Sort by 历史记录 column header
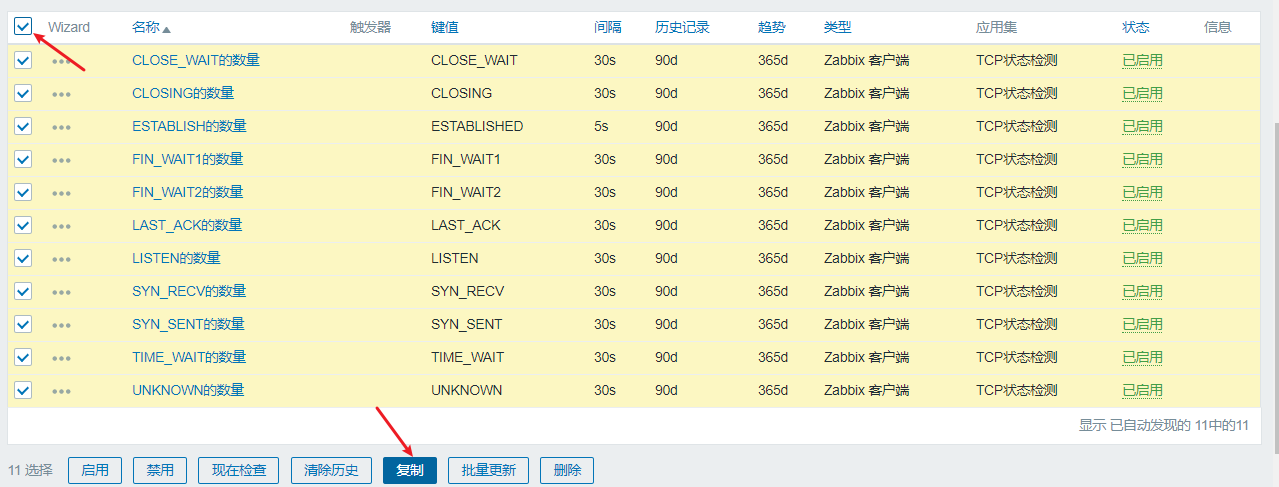The image size is (1279, 487). (682, 27)
